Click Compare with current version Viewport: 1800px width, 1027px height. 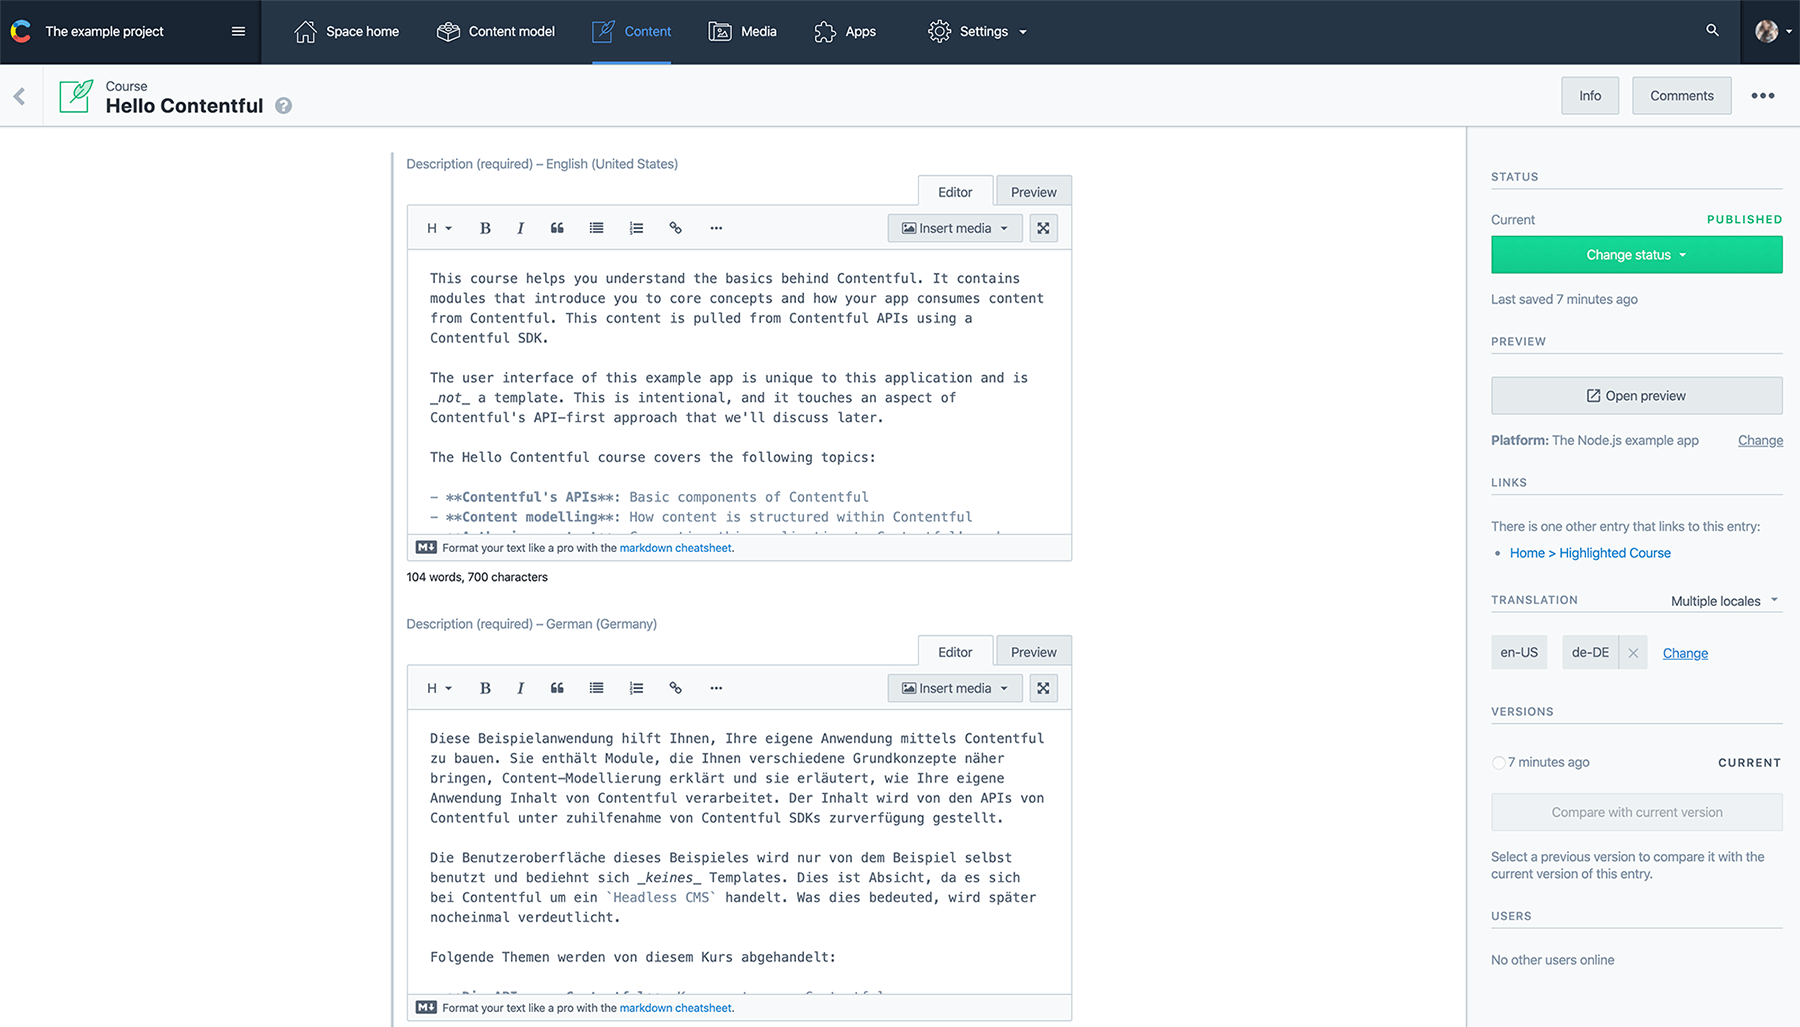click(1636, 812)
